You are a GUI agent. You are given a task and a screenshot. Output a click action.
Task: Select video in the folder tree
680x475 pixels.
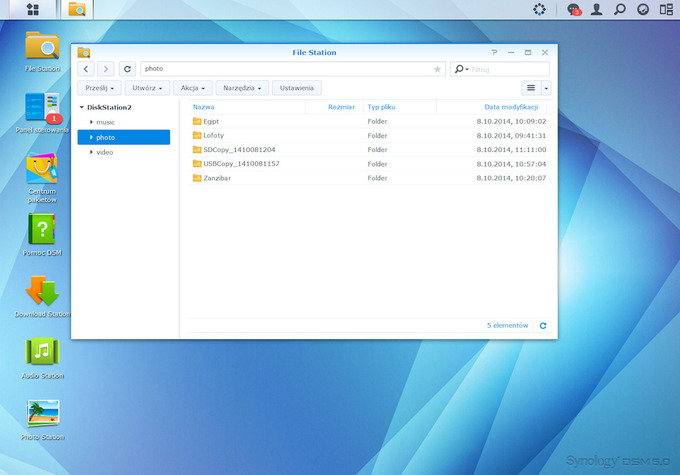[105, 152]
